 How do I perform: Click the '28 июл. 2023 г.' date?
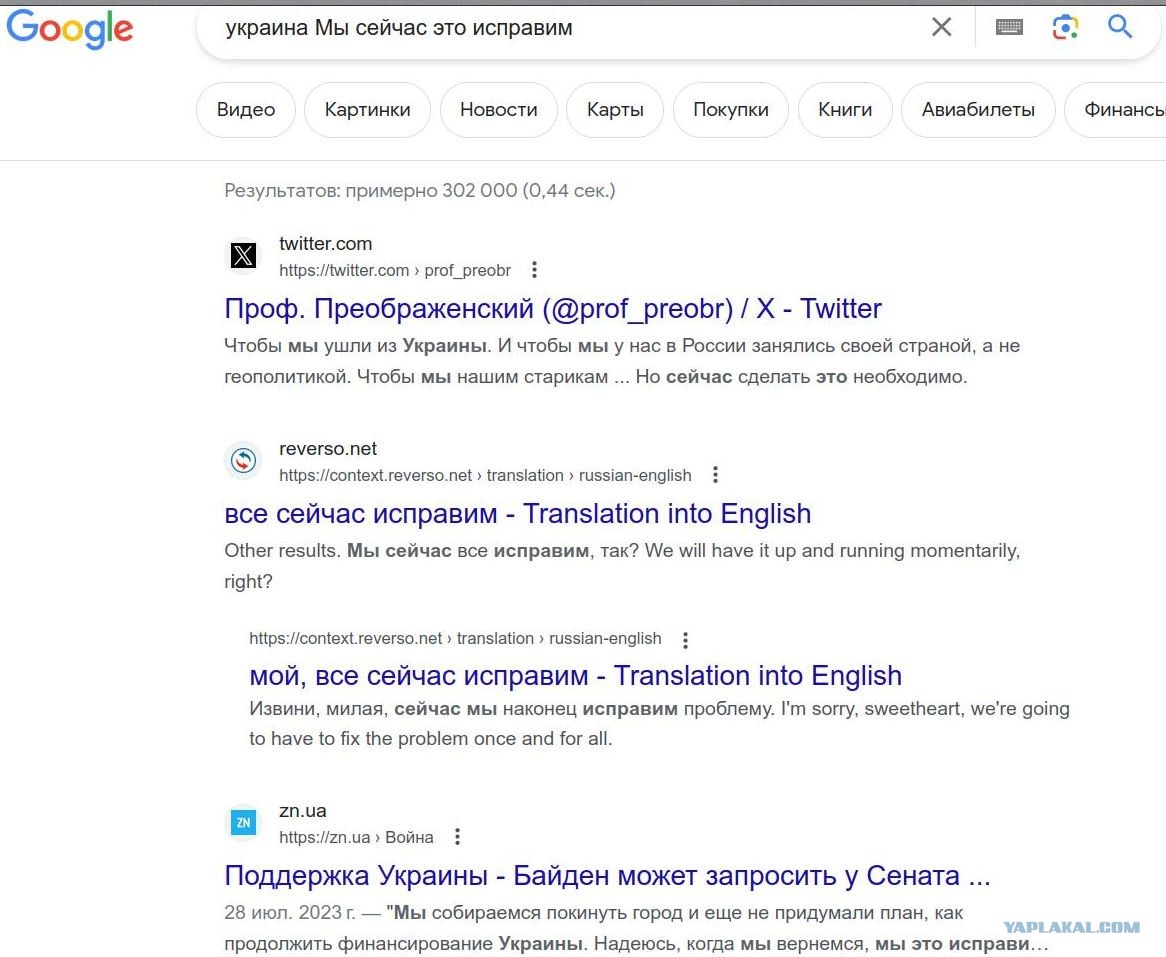290,912
